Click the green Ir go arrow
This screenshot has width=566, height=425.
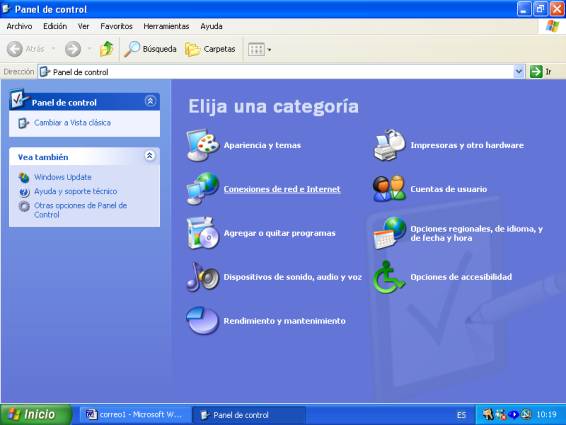point(536,71)
